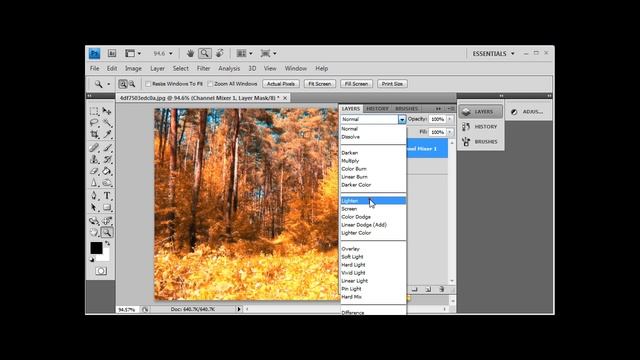Select the 3D Rotate tool
The height and width of the screenshot is (360, 640).
94,221
